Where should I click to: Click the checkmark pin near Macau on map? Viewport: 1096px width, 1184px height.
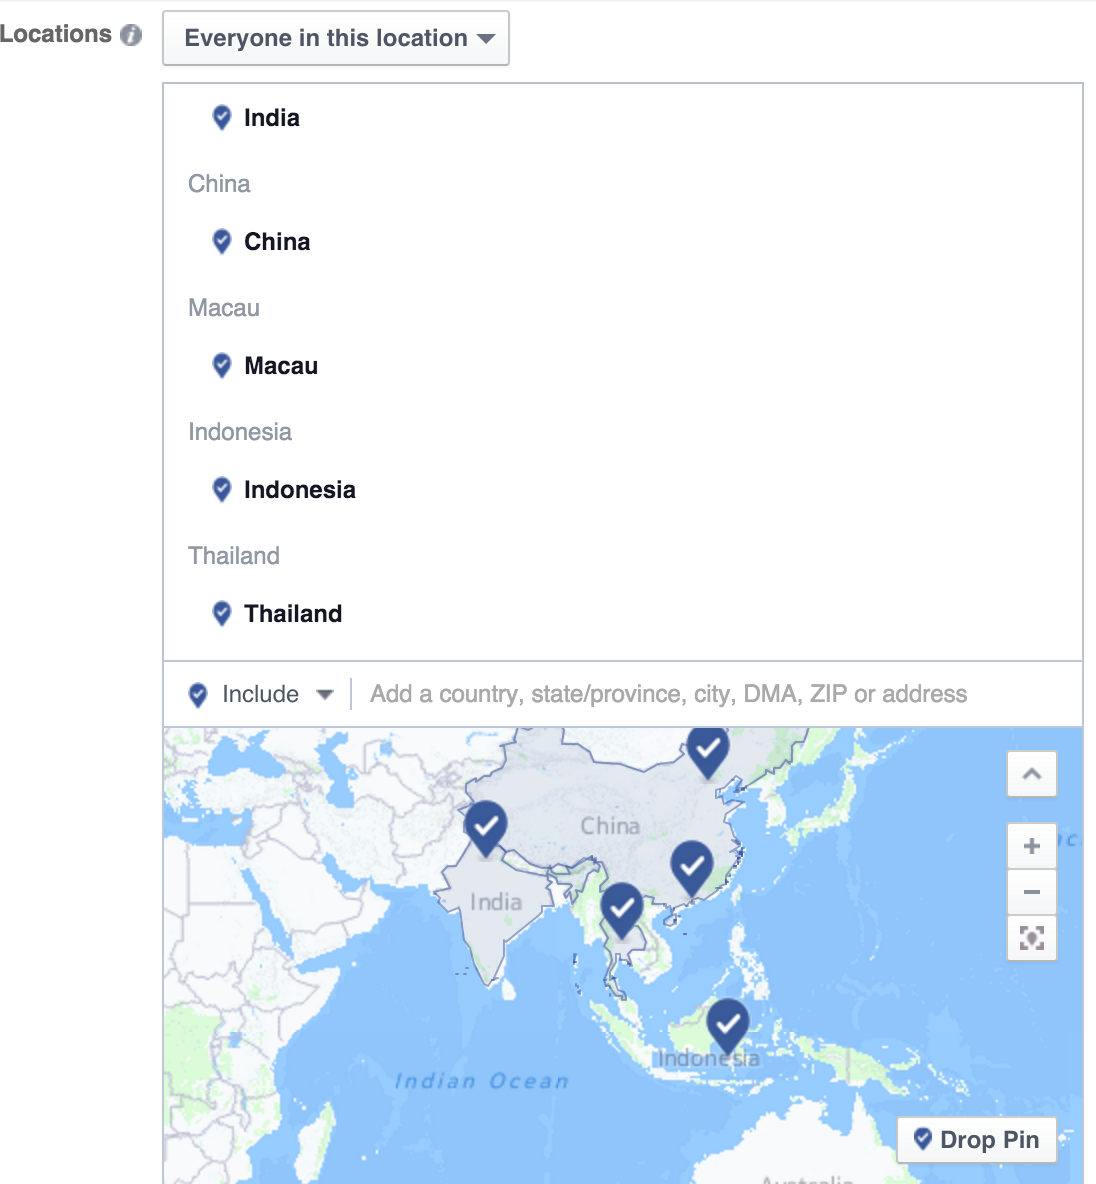point(692,867)
